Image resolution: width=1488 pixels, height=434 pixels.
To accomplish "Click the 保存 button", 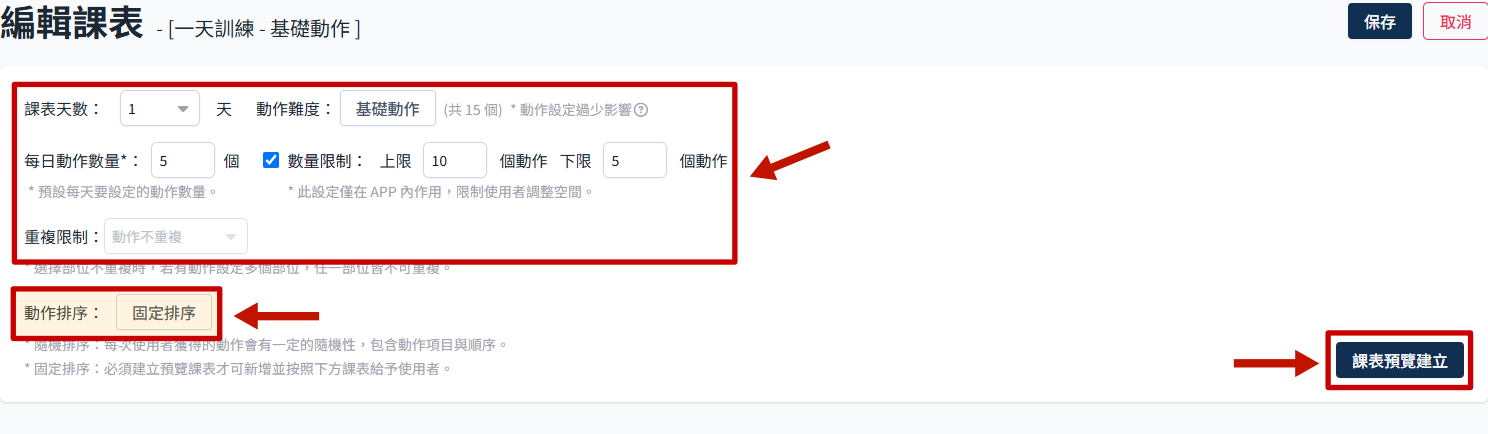I will pos(1380,22).
